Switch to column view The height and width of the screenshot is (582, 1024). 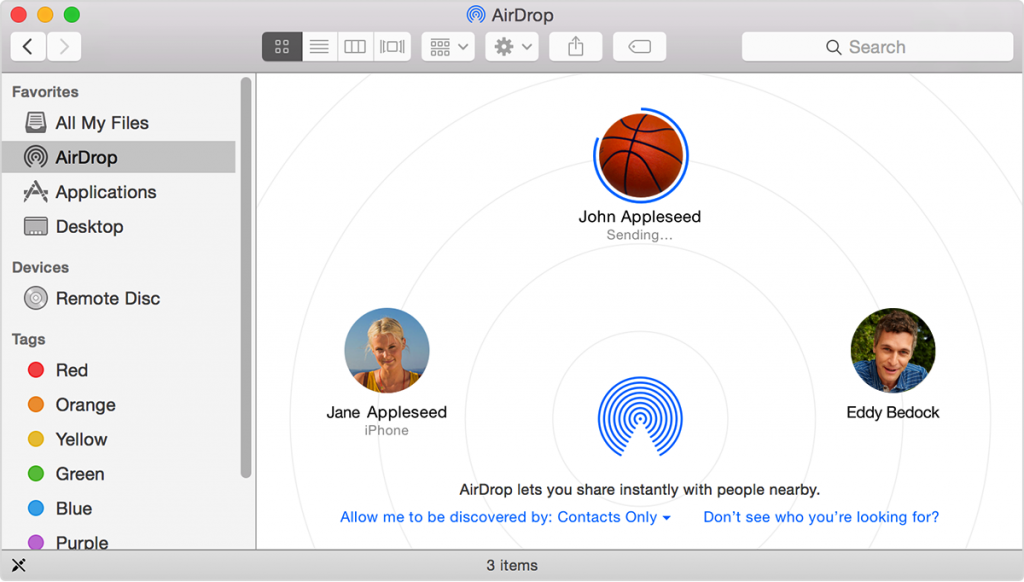[x=355, y=45]
